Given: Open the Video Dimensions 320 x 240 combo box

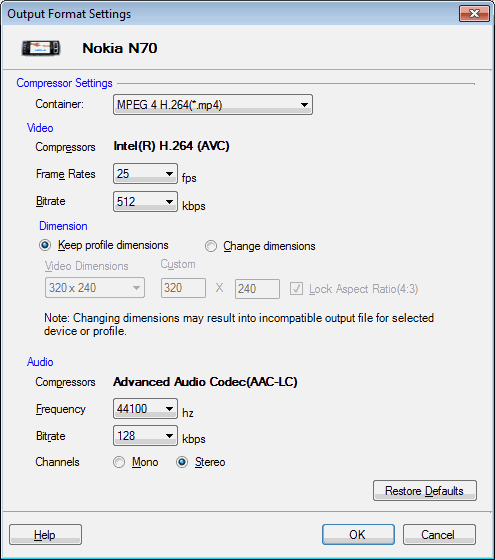Looking at the screenshot, I should coord(95,288).
